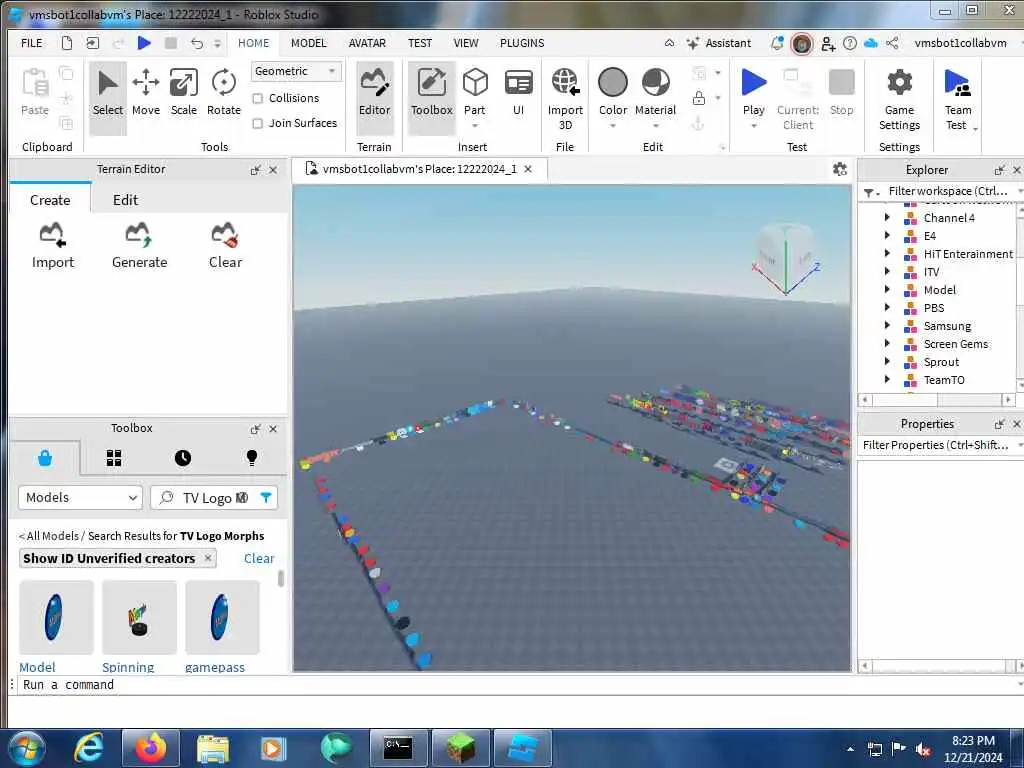
Task: Click the Clear filters link
Action: pyautogui.click(x=259, y=558)
